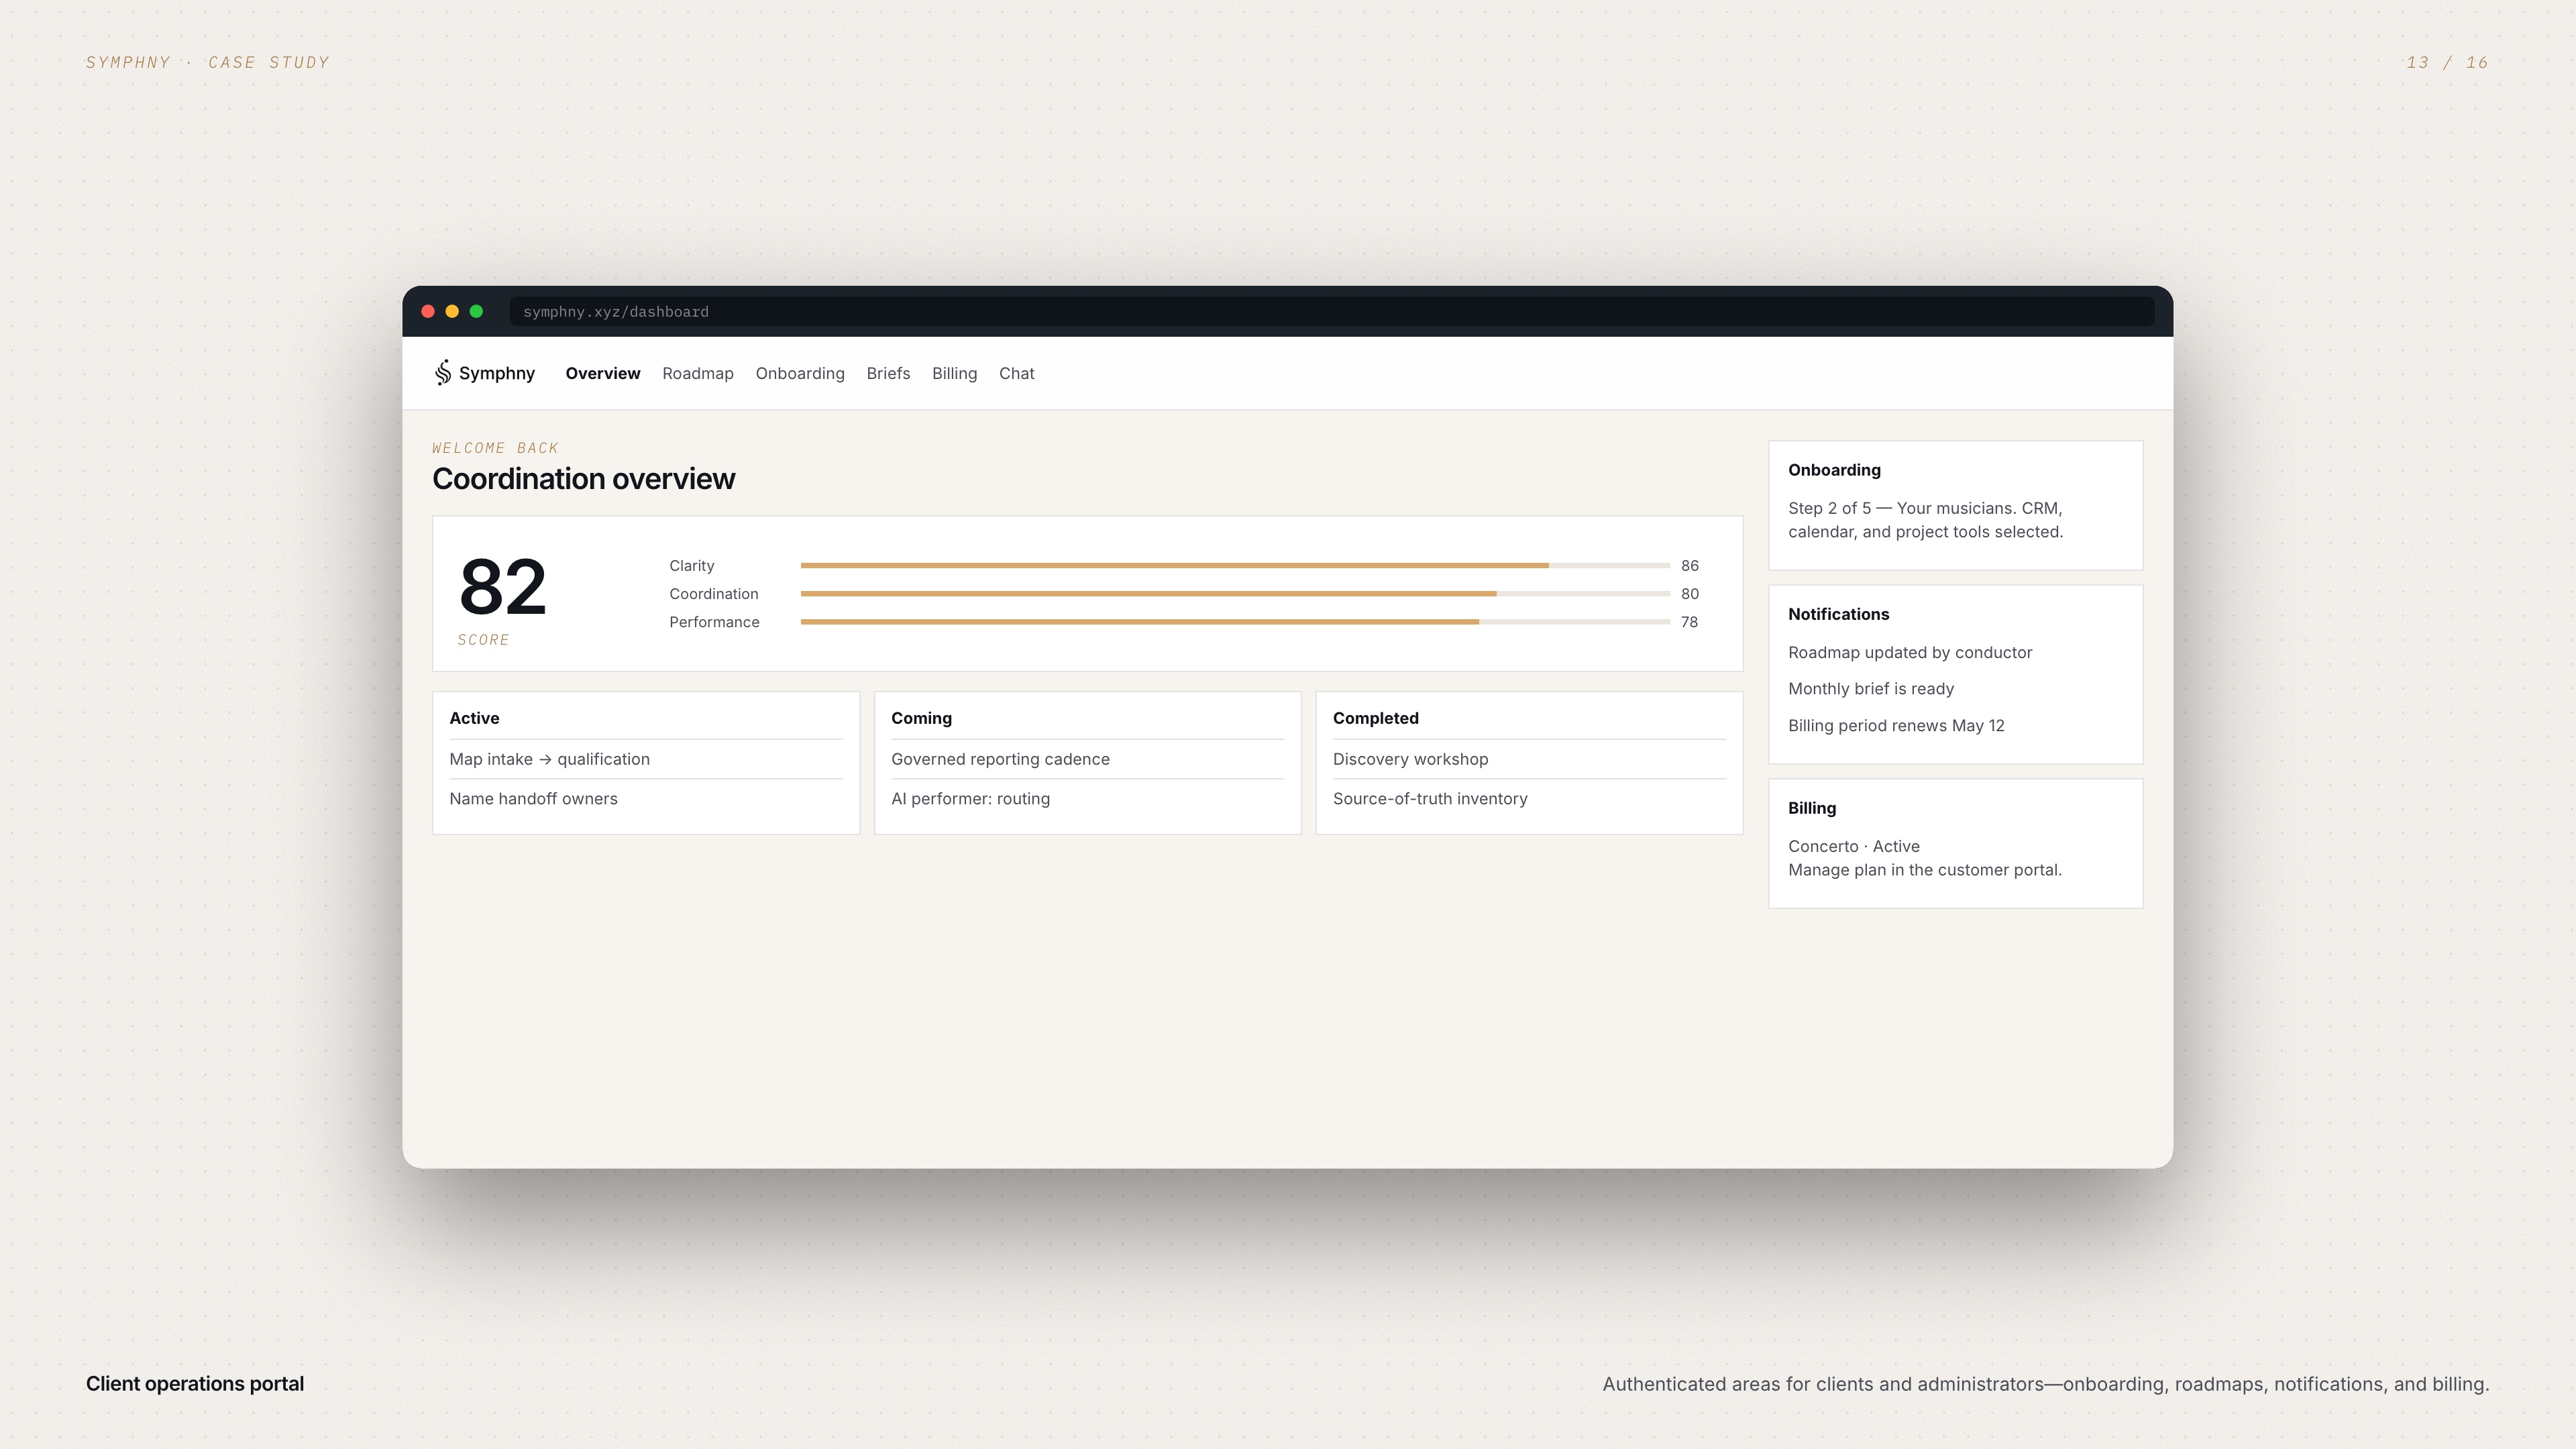Click the Billing side card title

(x=1812, y=808)
